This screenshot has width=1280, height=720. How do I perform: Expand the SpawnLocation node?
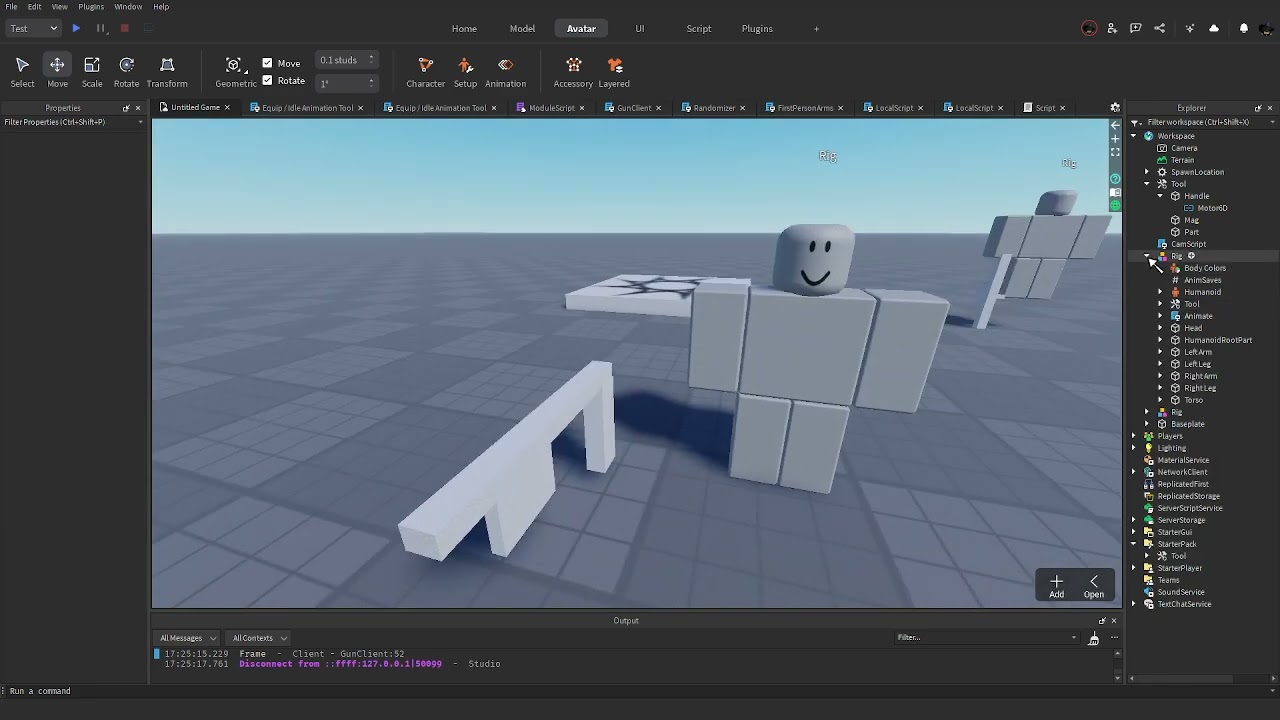click(x=1147, y=172)
